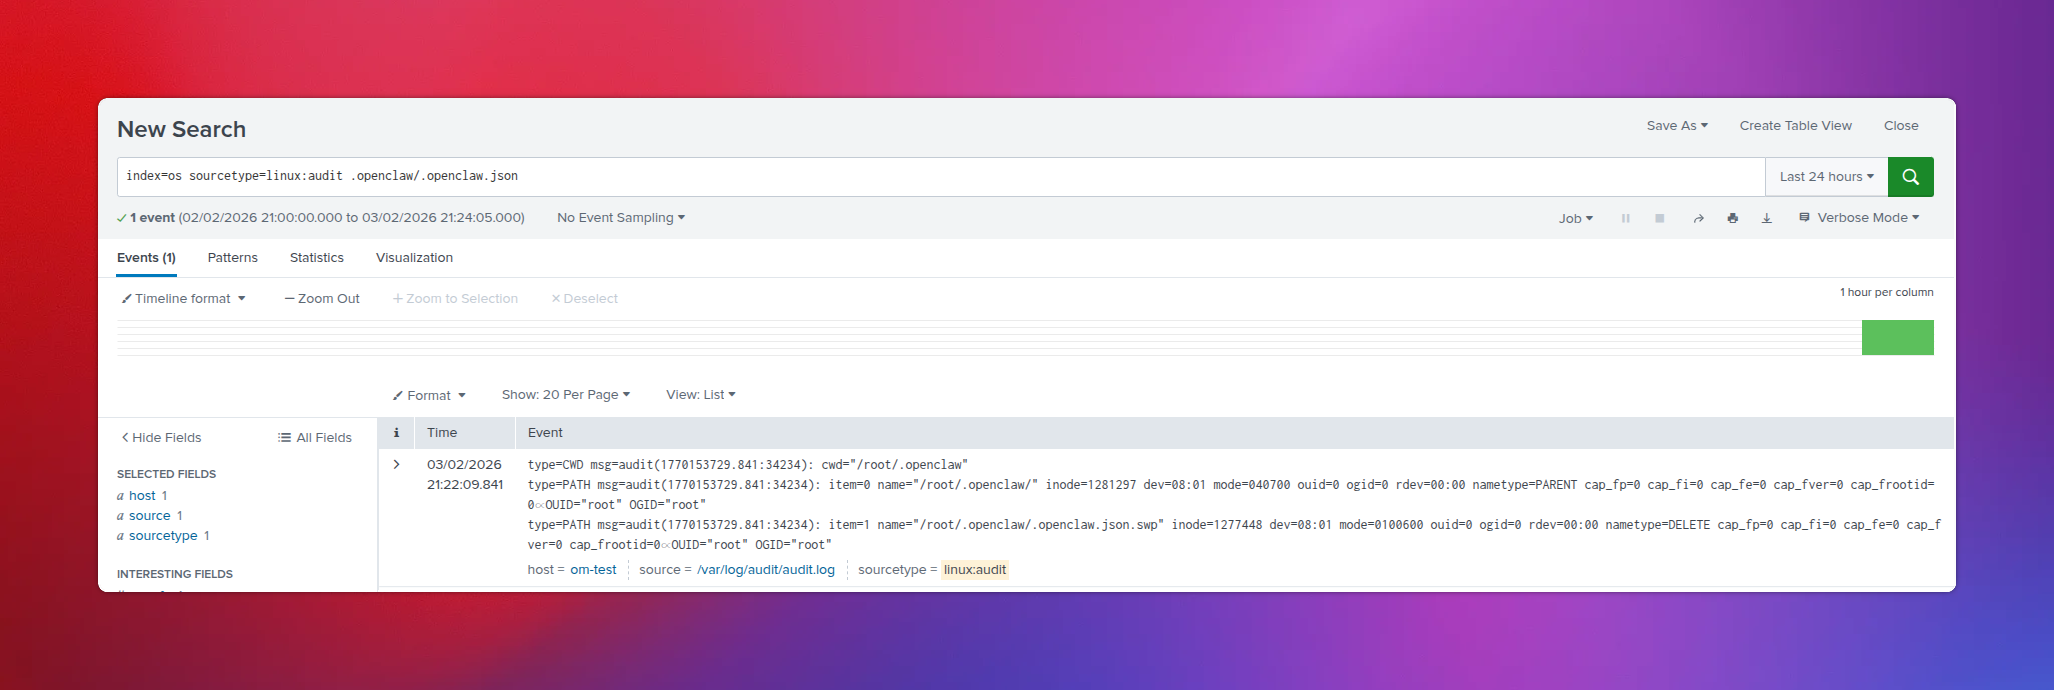
Task: Click the INTERESTING FIELDS heading
Action: coord(175,574)
